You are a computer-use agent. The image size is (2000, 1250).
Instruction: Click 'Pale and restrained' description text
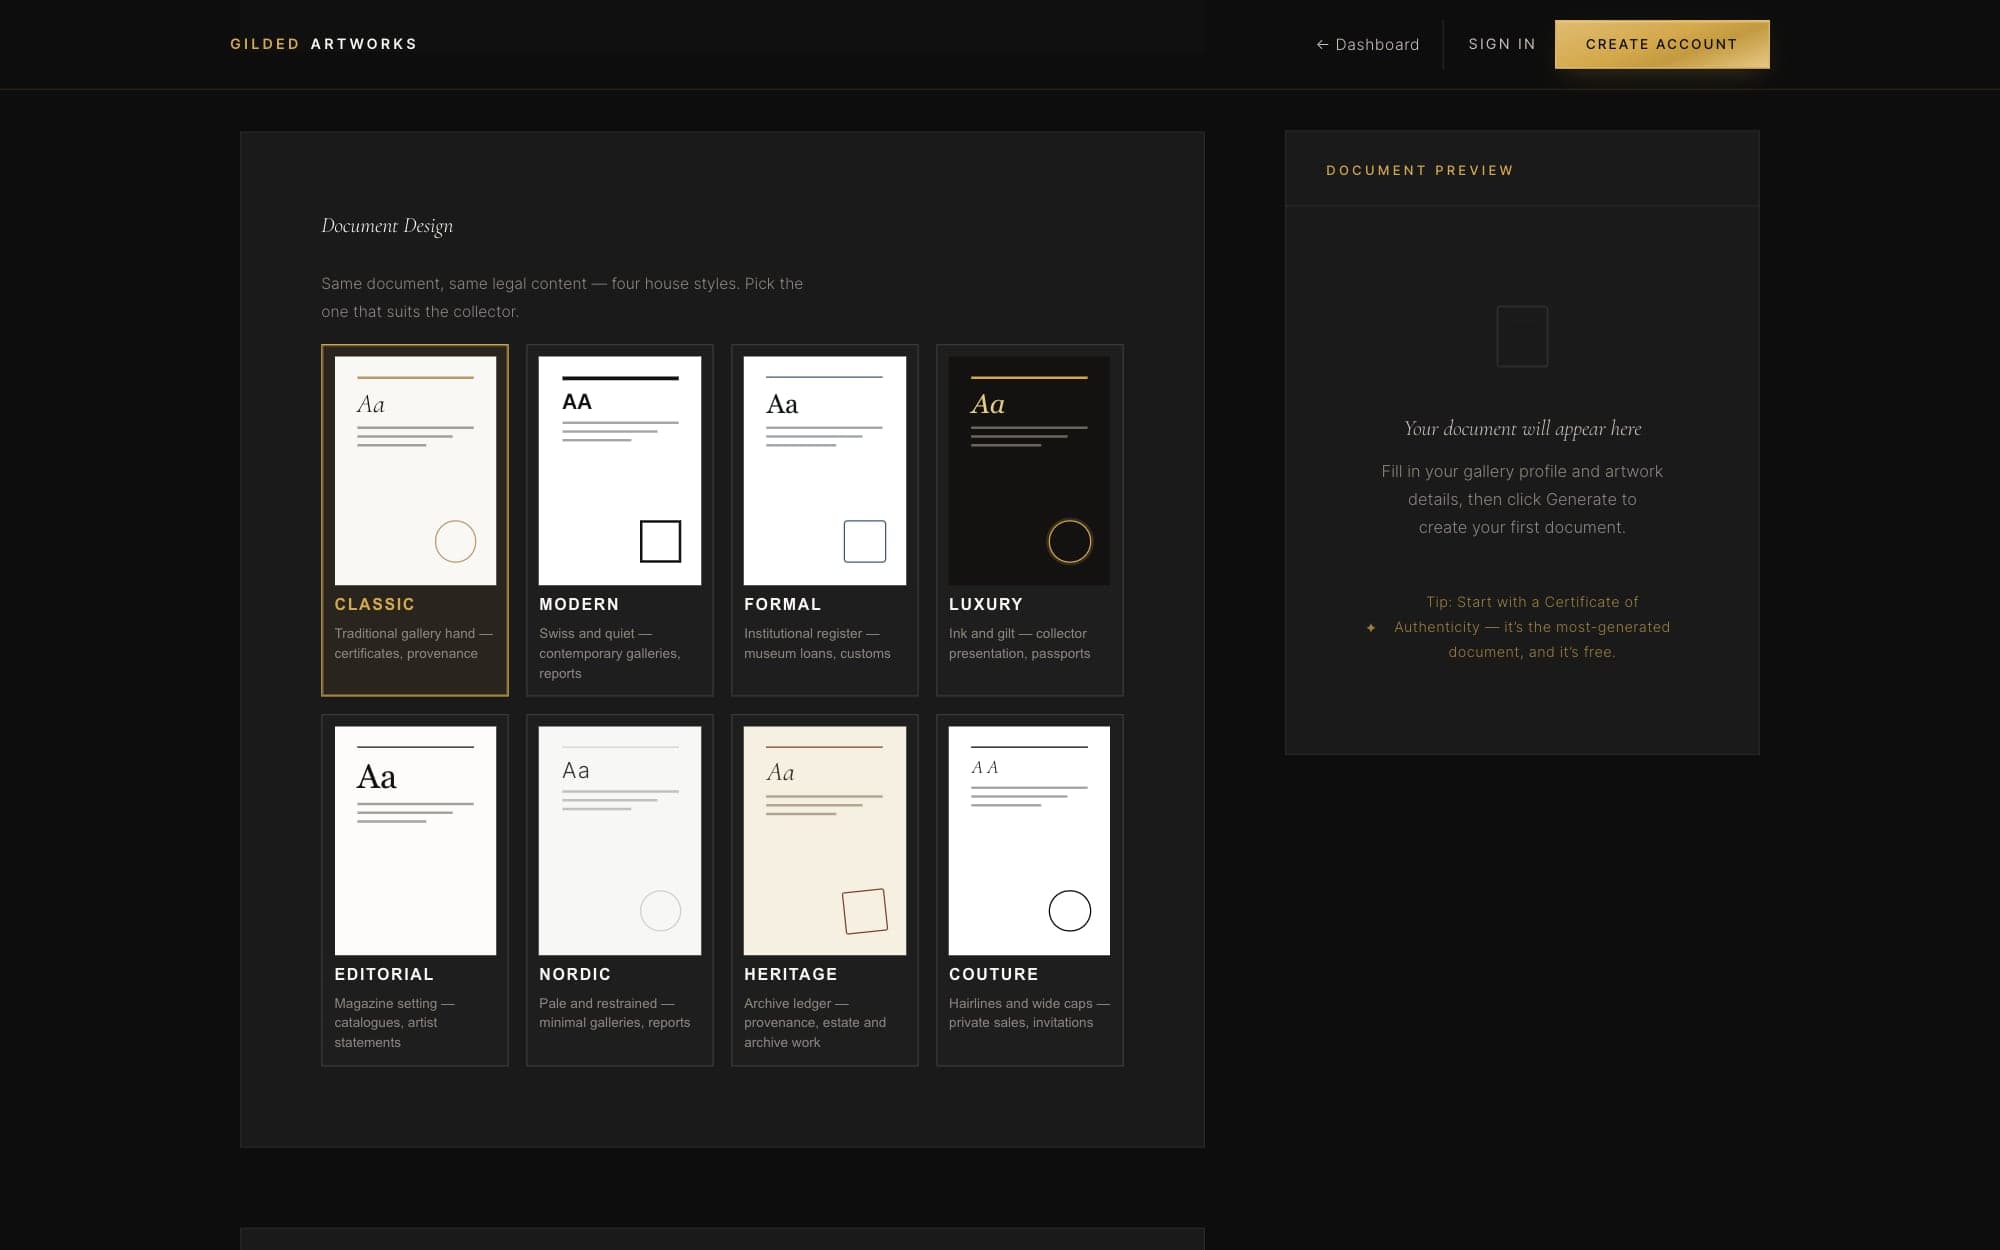pyautogui.click(x=614, y=1012)
